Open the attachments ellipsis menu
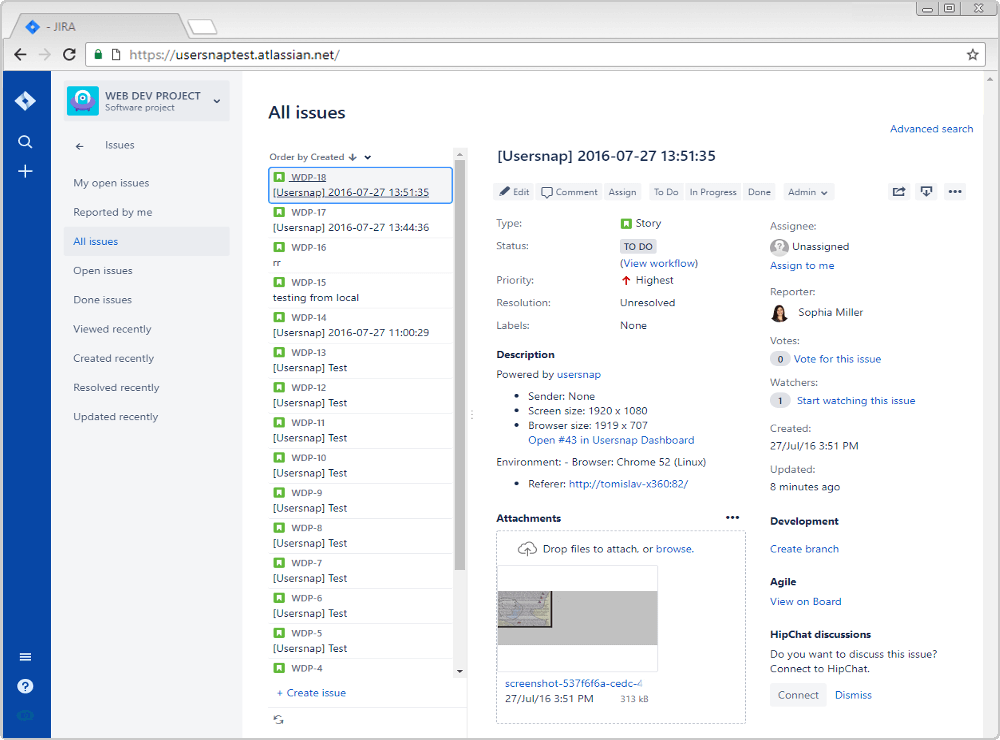1000x740 pixels. (x=733, y=517)
